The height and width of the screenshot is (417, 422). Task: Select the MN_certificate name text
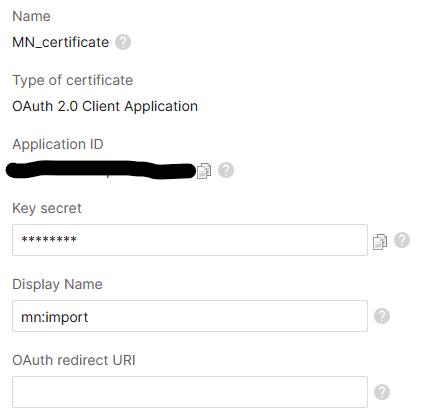[x=61, y=42]
